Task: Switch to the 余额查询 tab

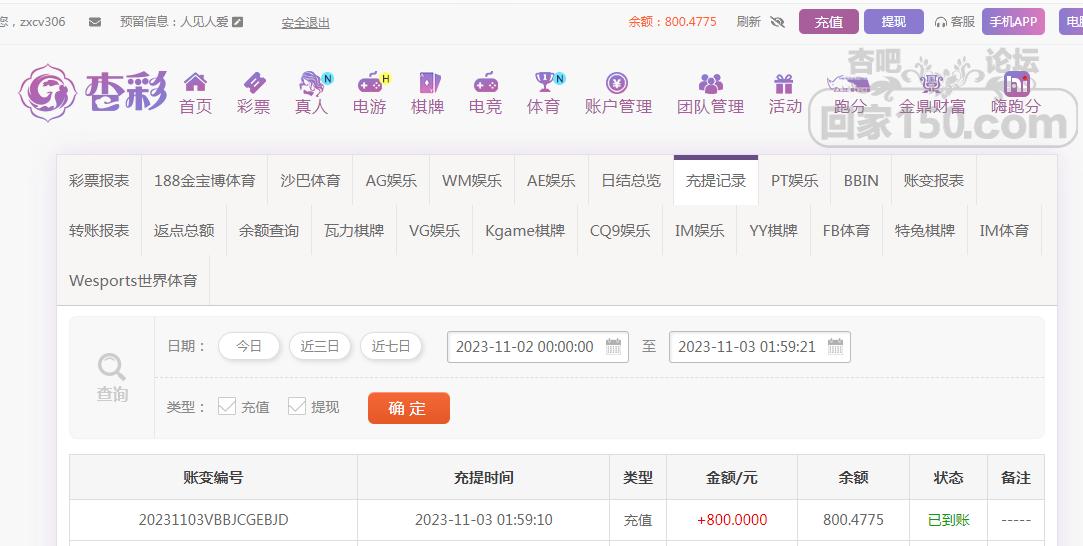Action: tap(269, 231)
